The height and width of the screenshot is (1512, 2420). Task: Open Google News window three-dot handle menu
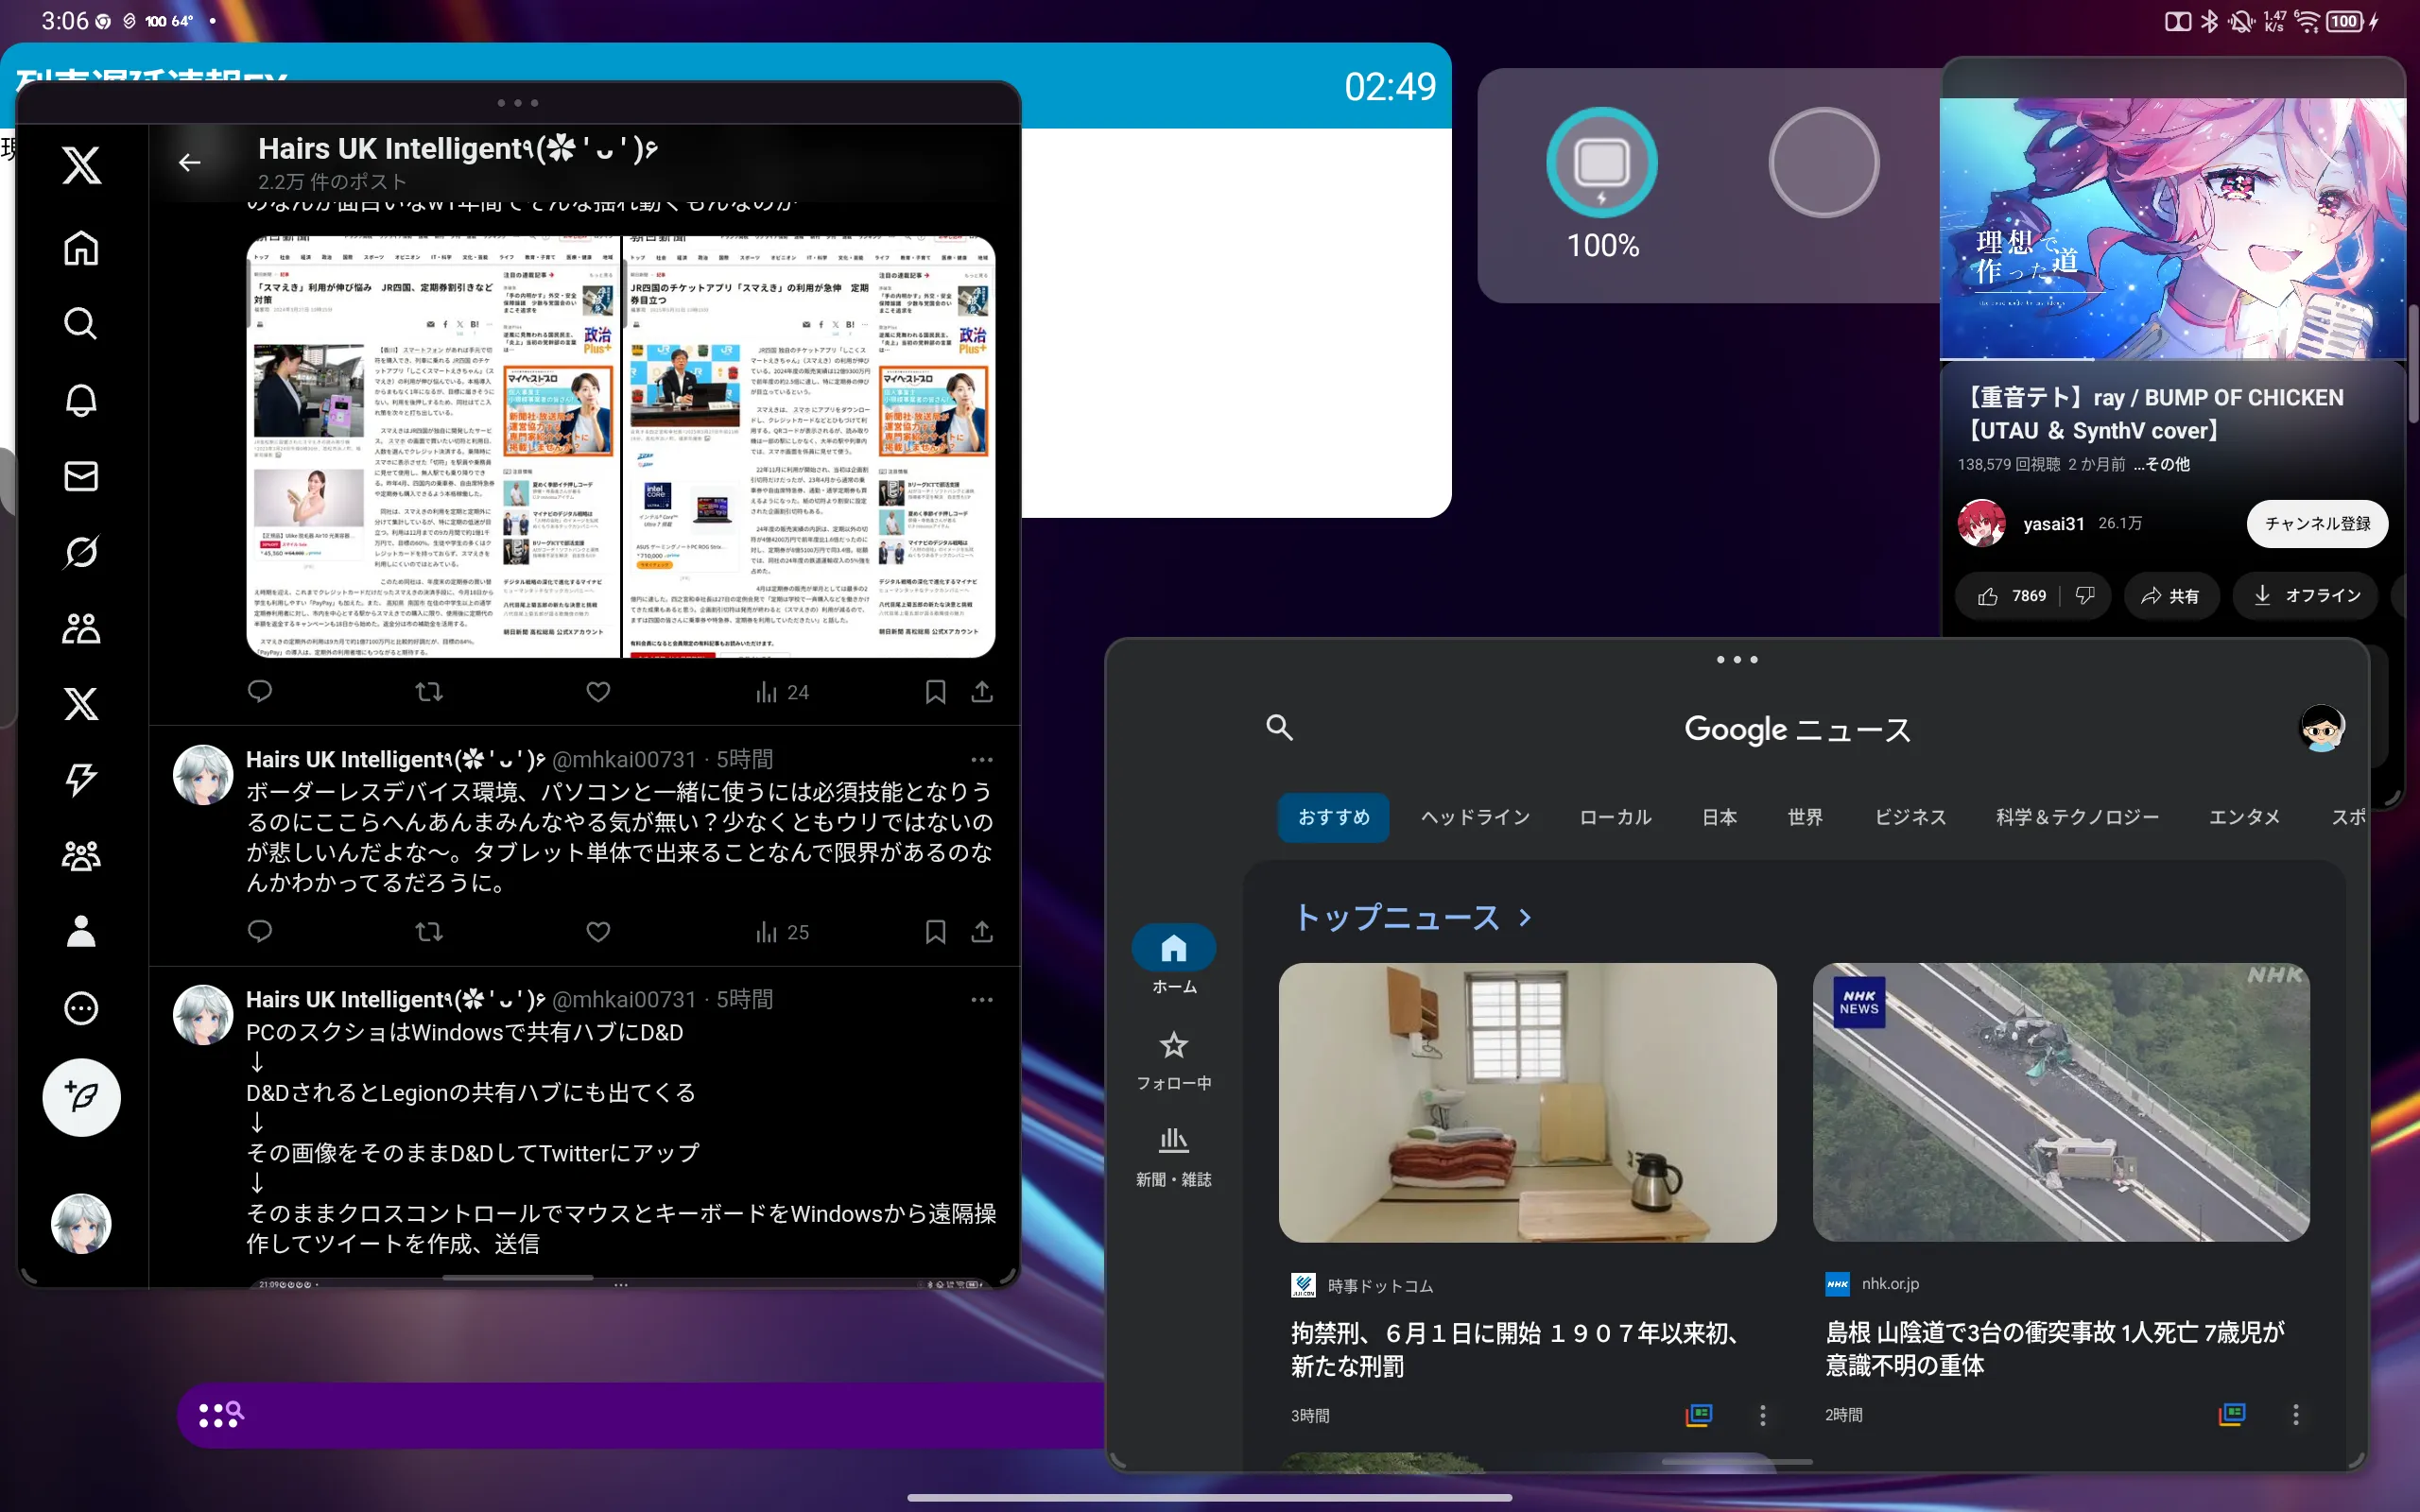tap(1737, 660)
